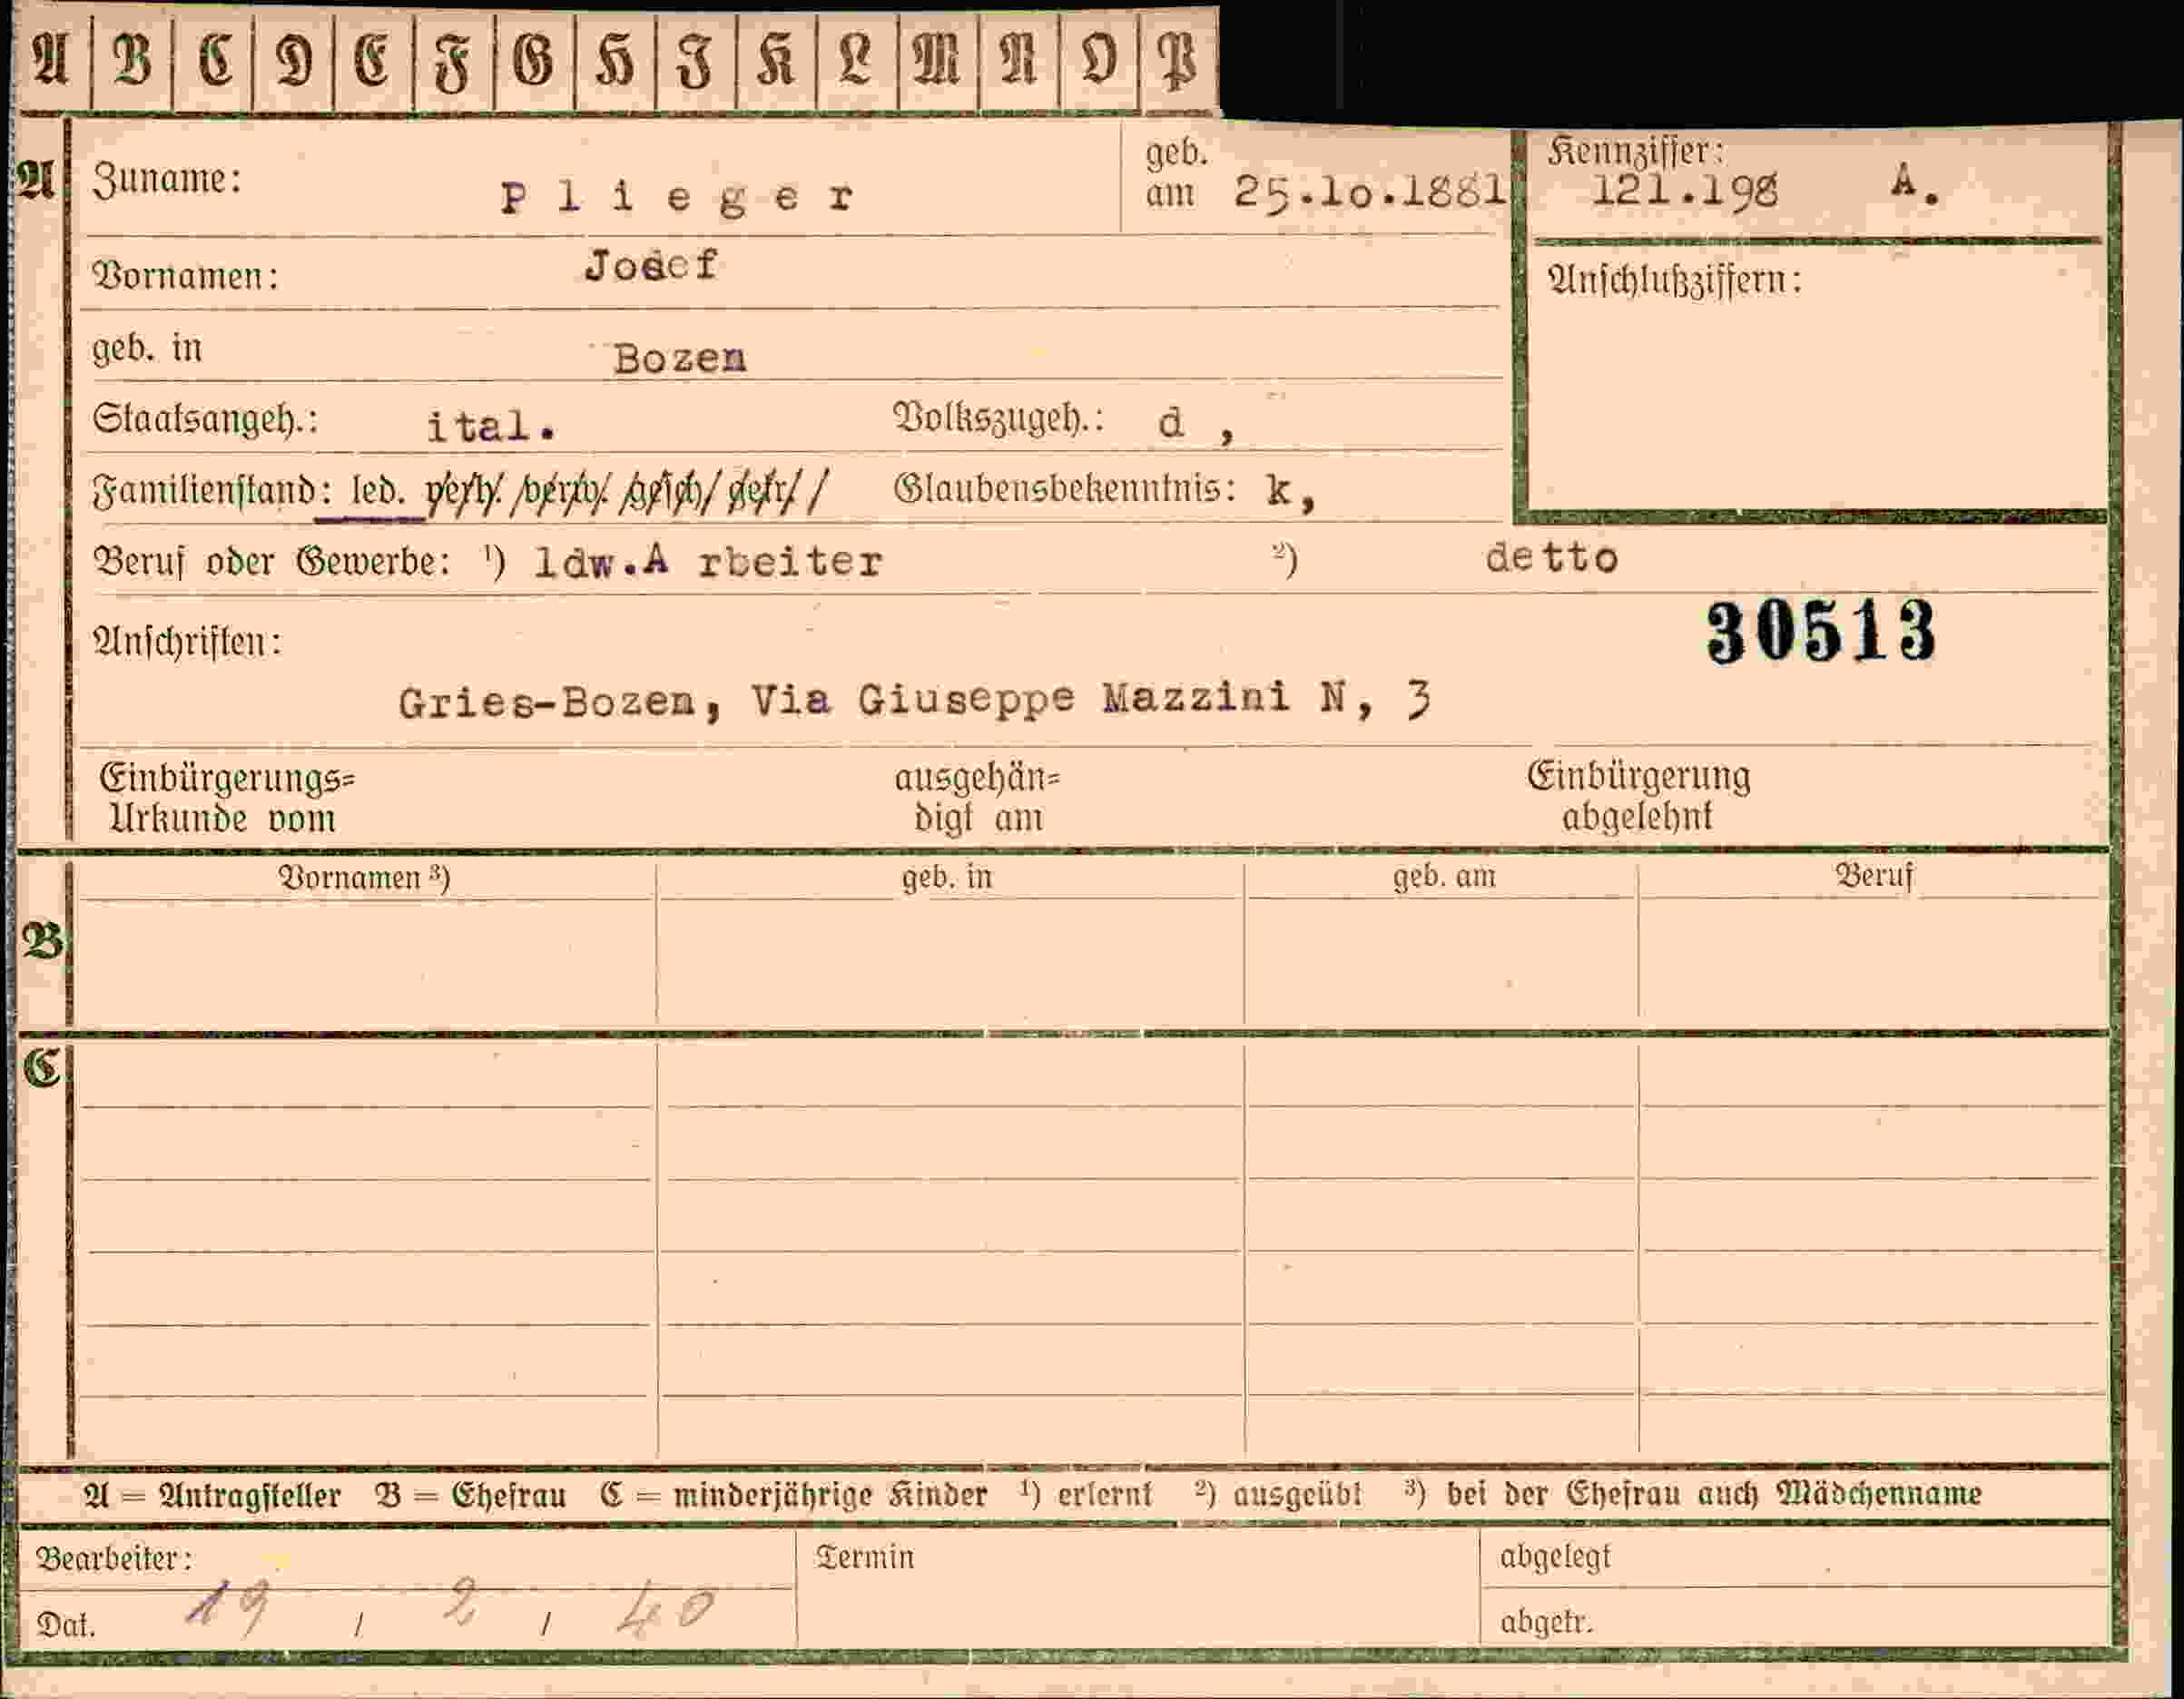Click the 'Termin' label
This screenshot has height=1699, width=2184.
coord(865,1557)
